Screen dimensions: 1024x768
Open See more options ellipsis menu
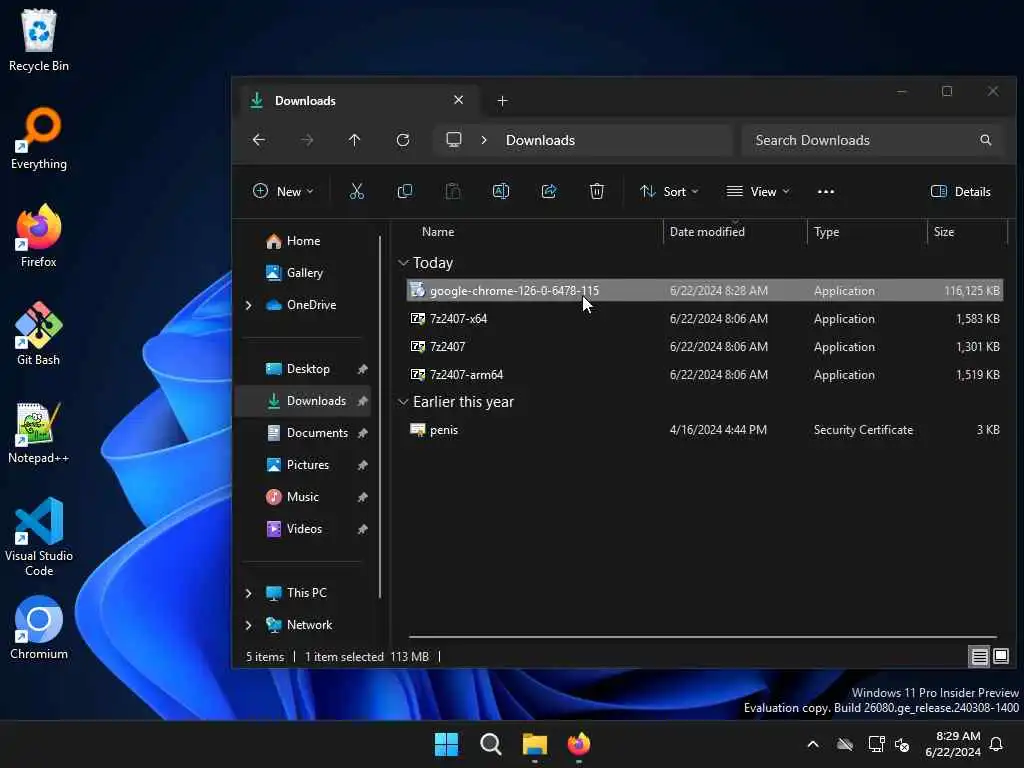pyautogui.click(x=825, y=191)
